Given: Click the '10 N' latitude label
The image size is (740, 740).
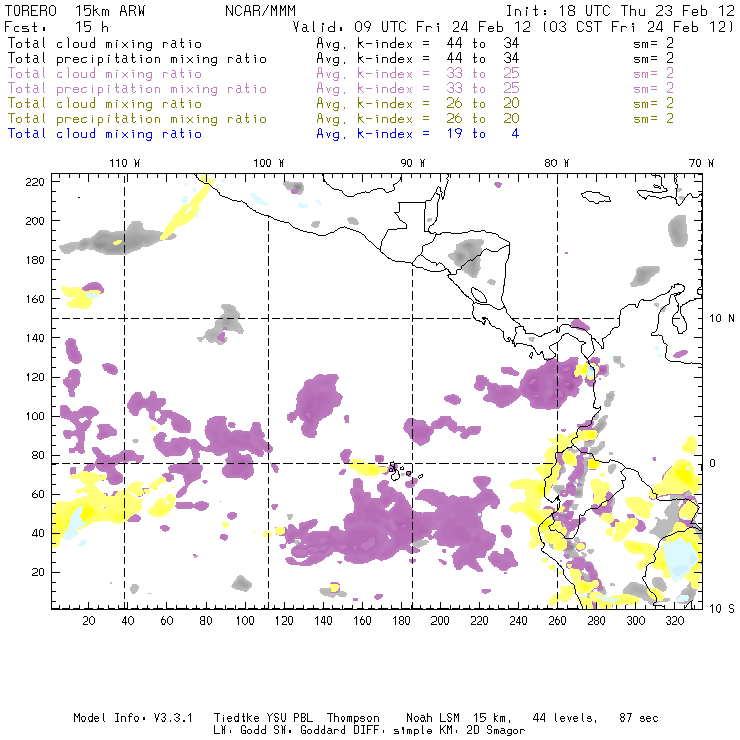Looking at the screenshot, I should click(722, 319).
